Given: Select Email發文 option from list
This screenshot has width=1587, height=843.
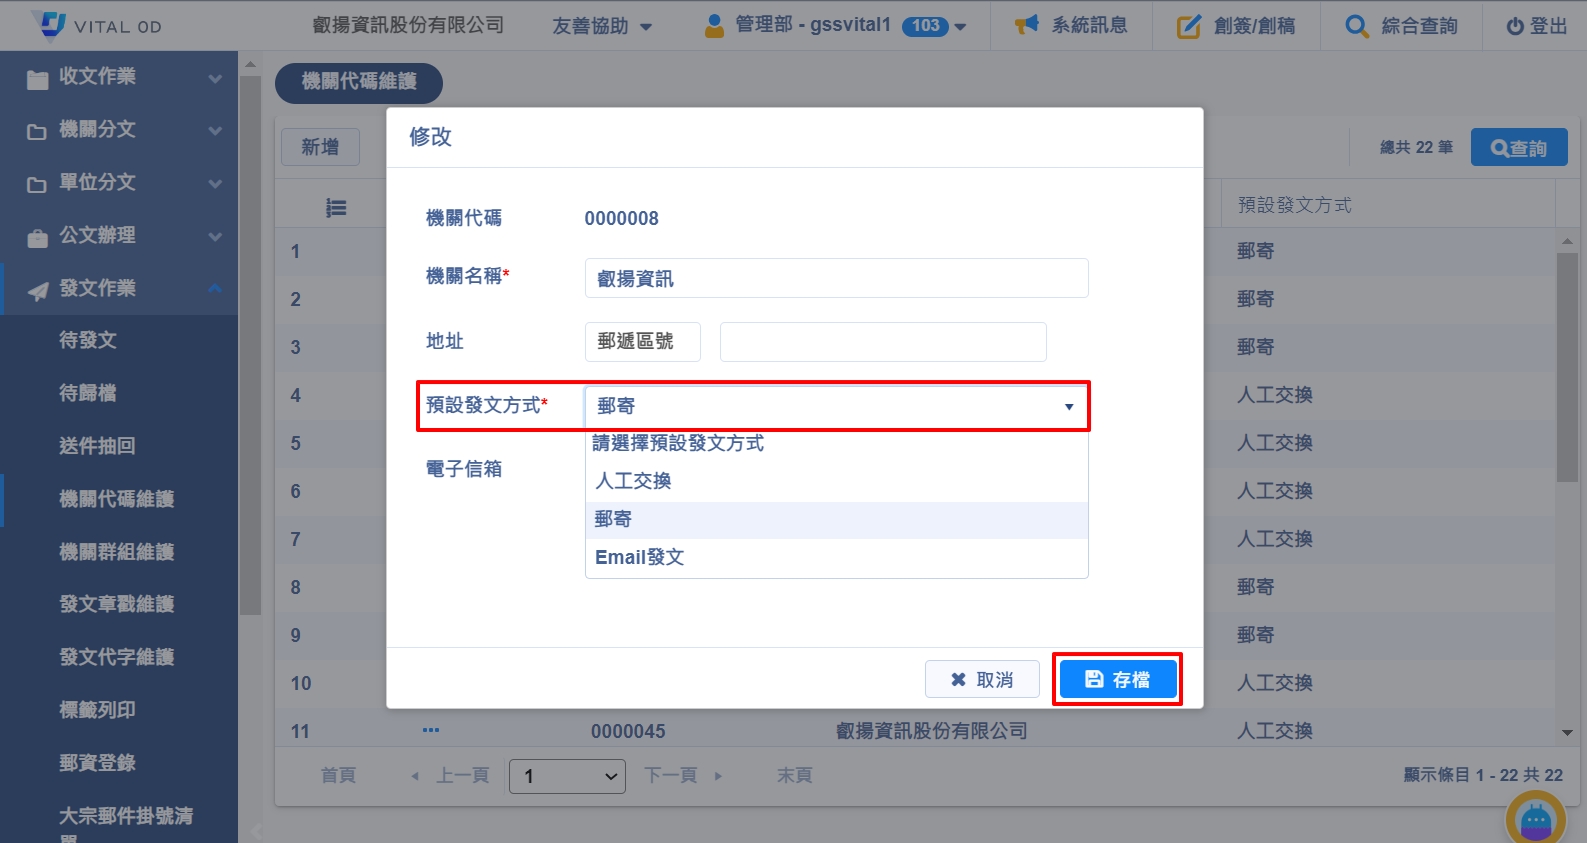Looking at the screenshot, I should pos(640,558).
